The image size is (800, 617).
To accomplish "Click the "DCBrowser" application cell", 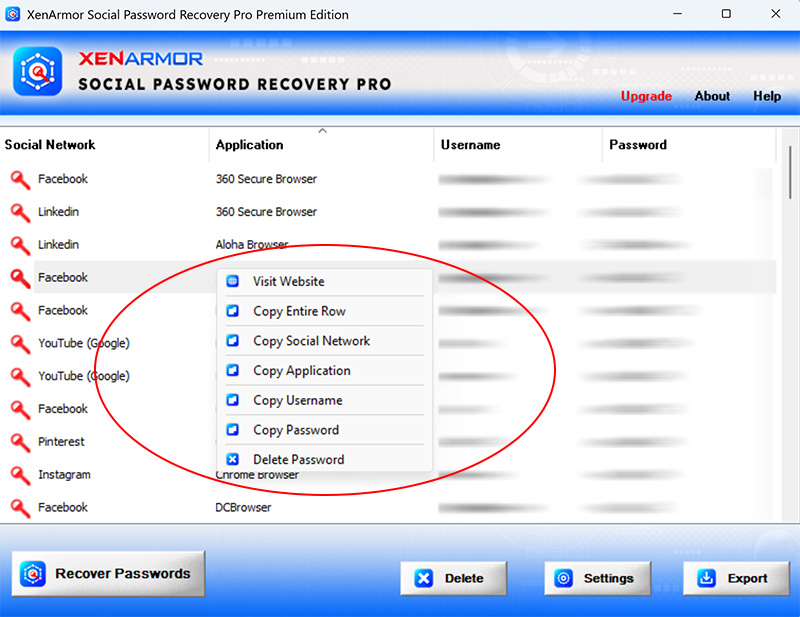I will click(x=243, y=507).
